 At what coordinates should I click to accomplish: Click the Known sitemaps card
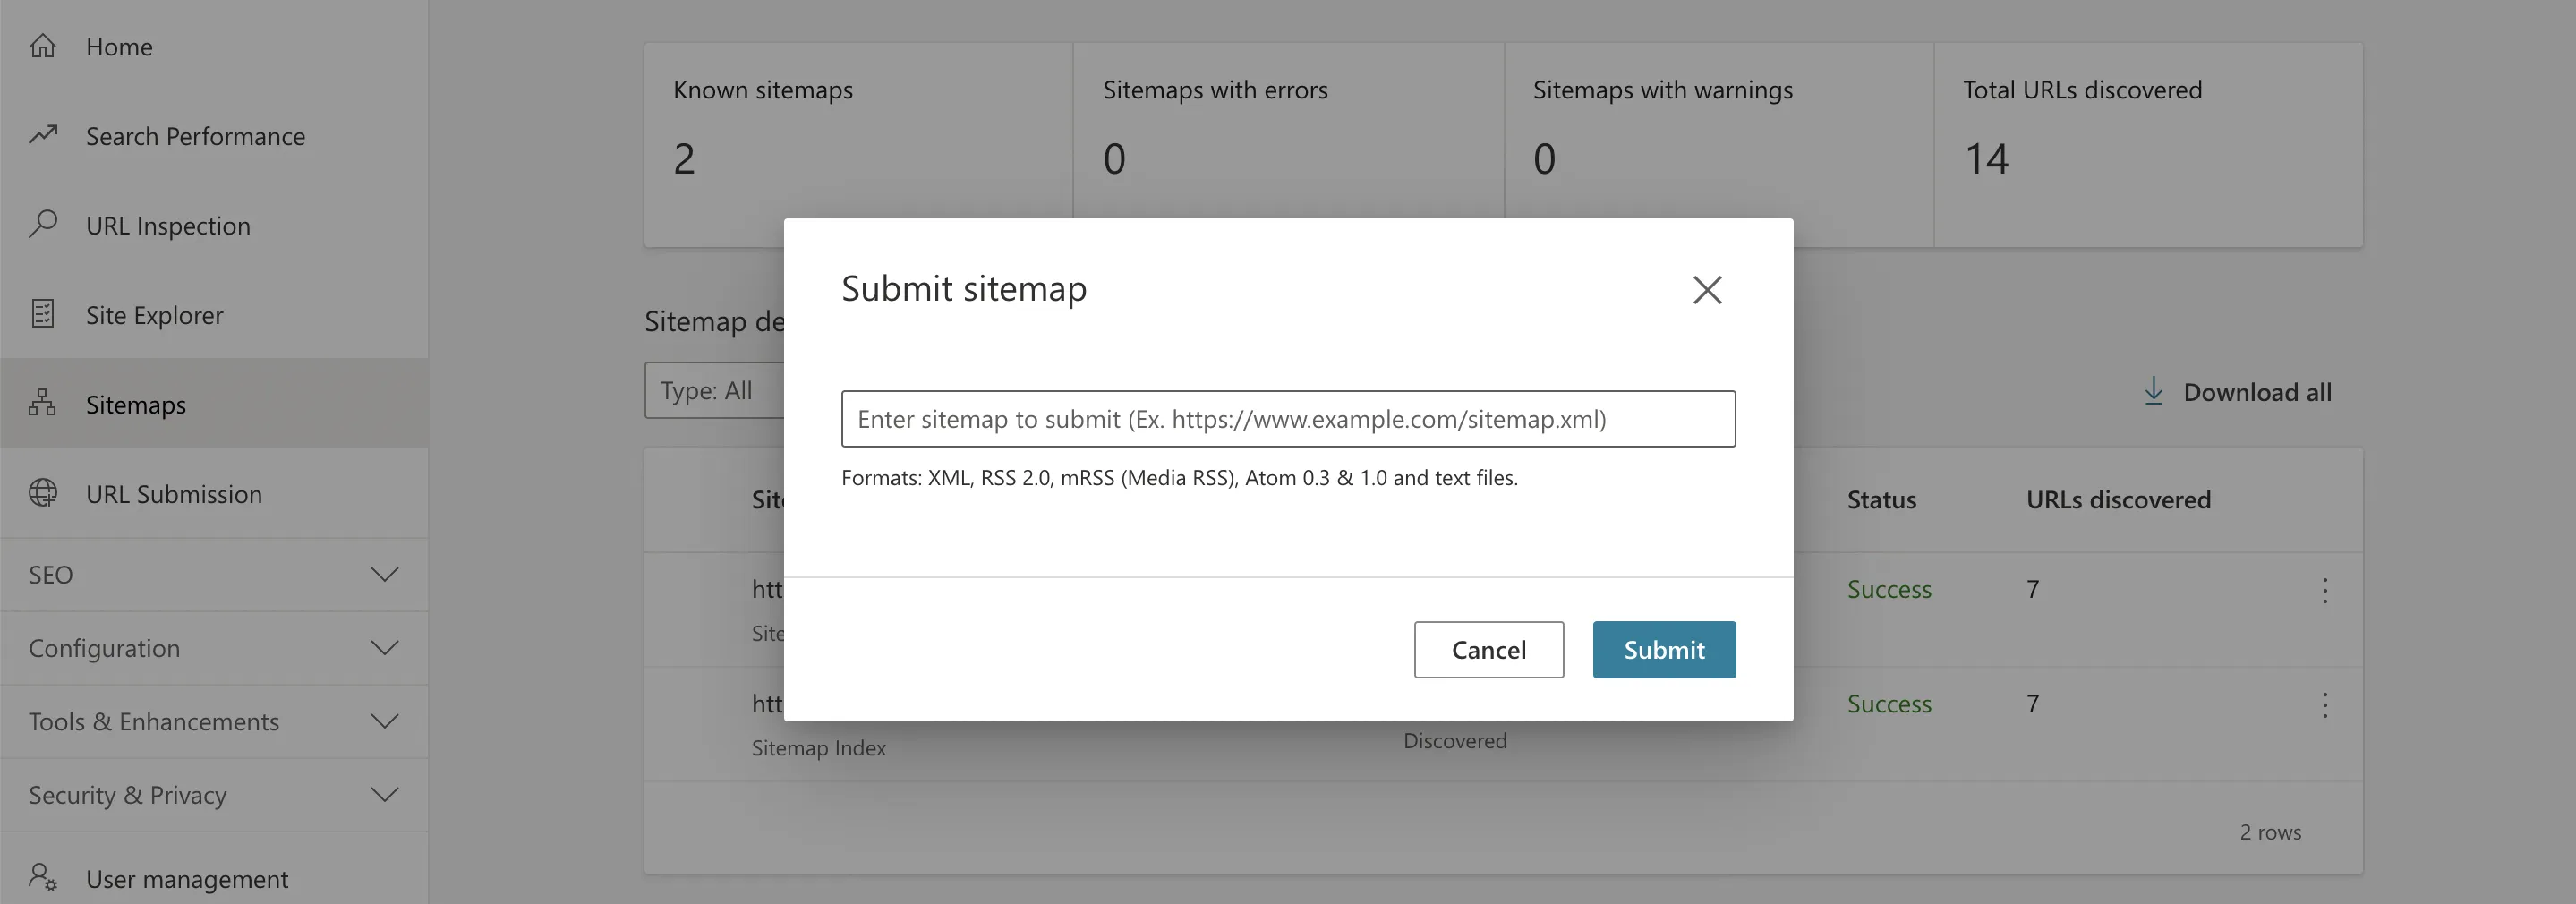(859, 144)
